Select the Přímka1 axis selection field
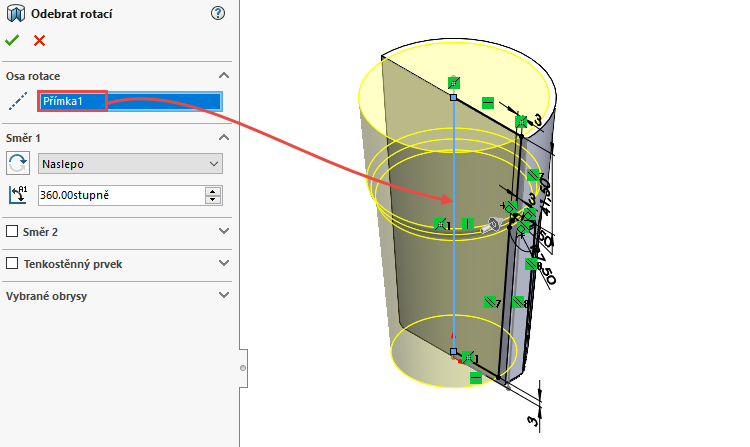 130,101
